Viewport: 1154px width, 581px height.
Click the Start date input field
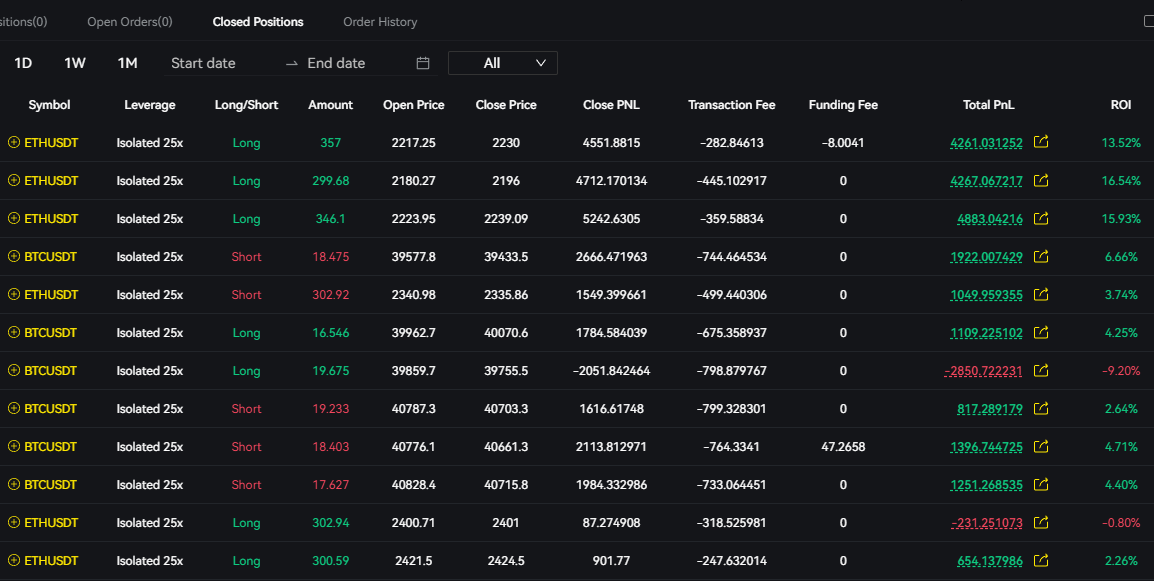[220, 63]
